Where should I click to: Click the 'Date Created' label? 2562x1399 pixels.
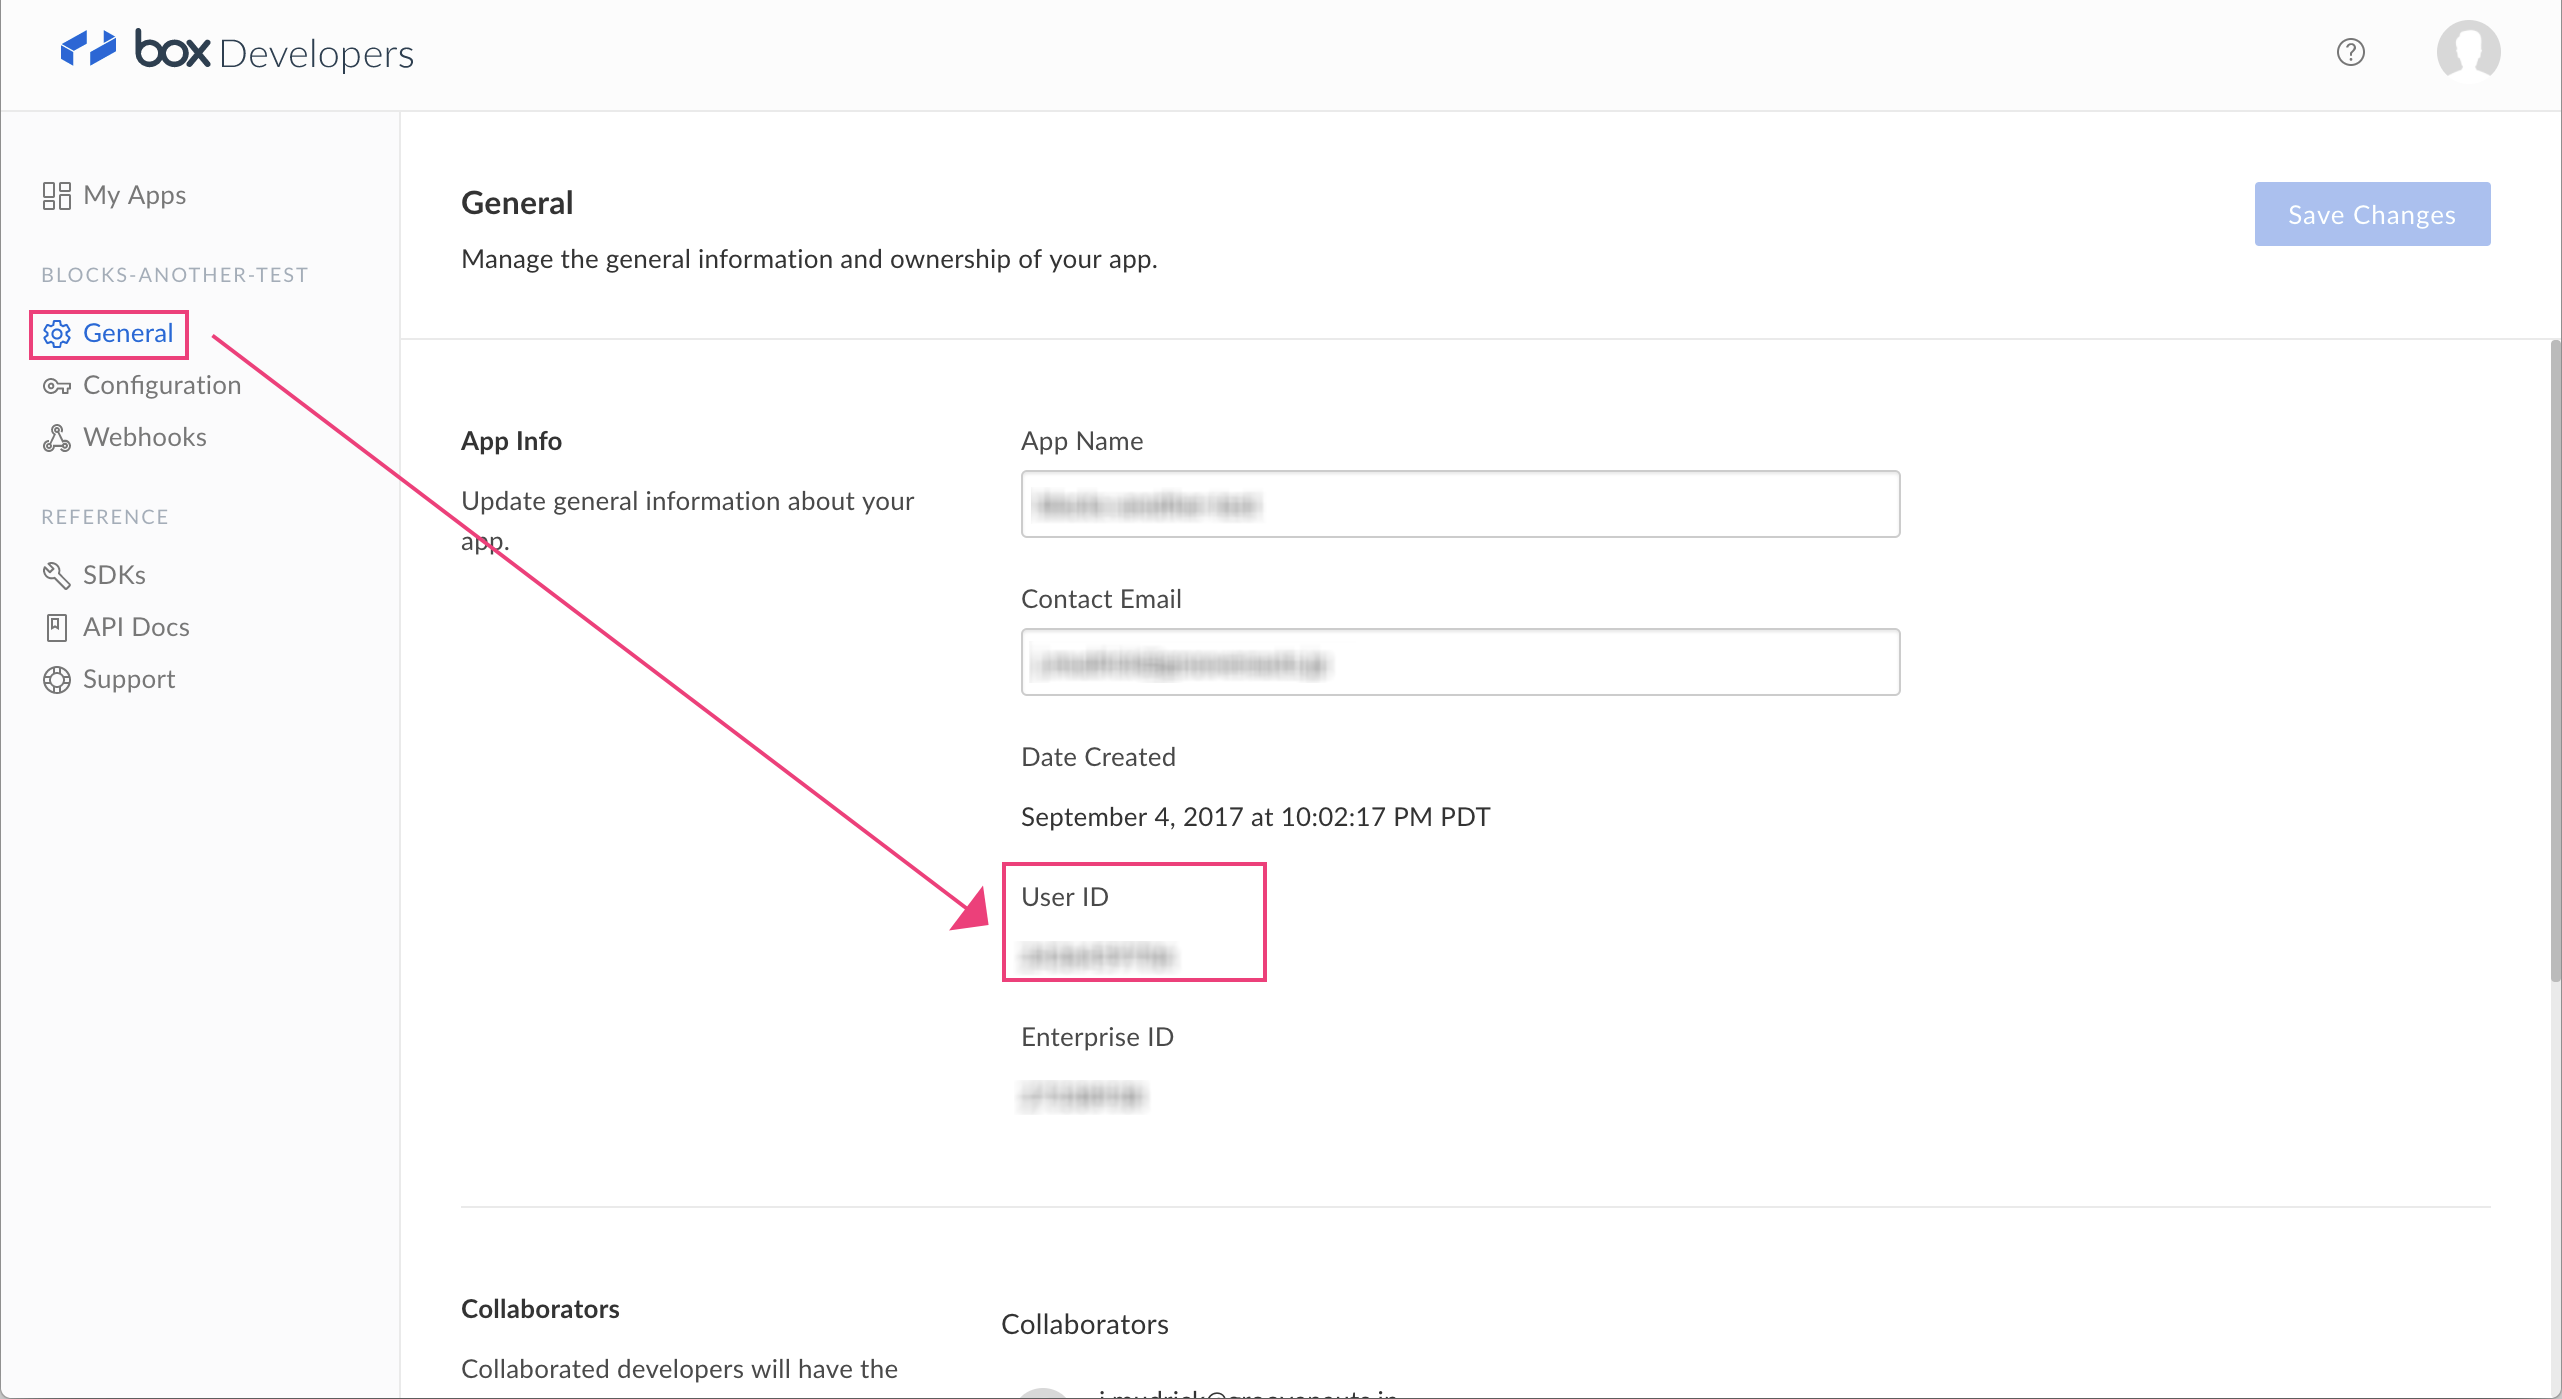click(x=1098, y=757)
